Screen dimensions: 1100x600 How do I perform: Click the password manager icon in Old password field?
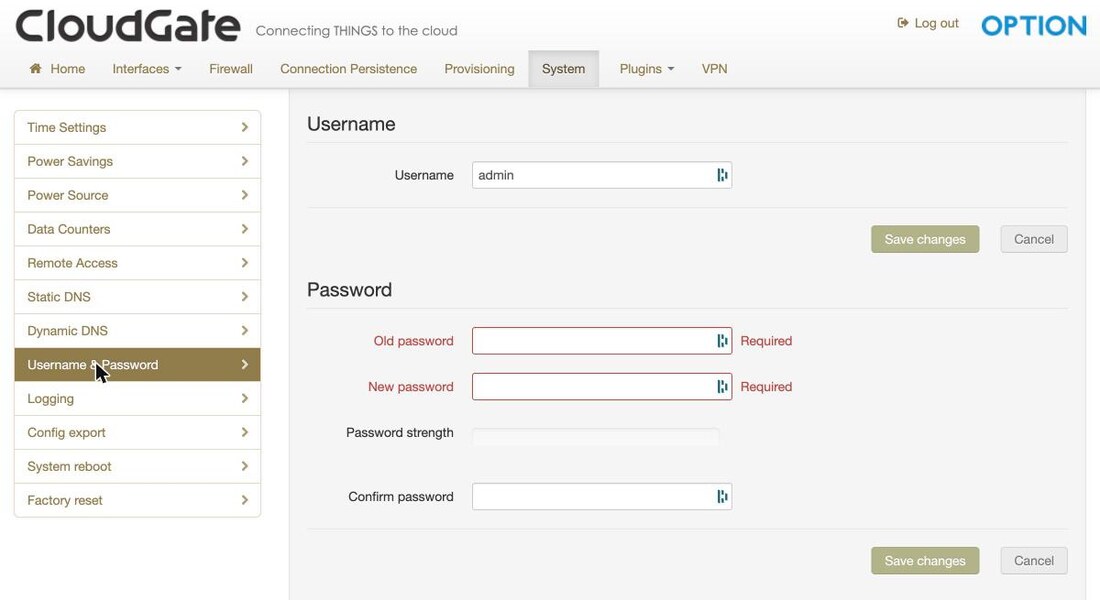[x=722, y=340]
